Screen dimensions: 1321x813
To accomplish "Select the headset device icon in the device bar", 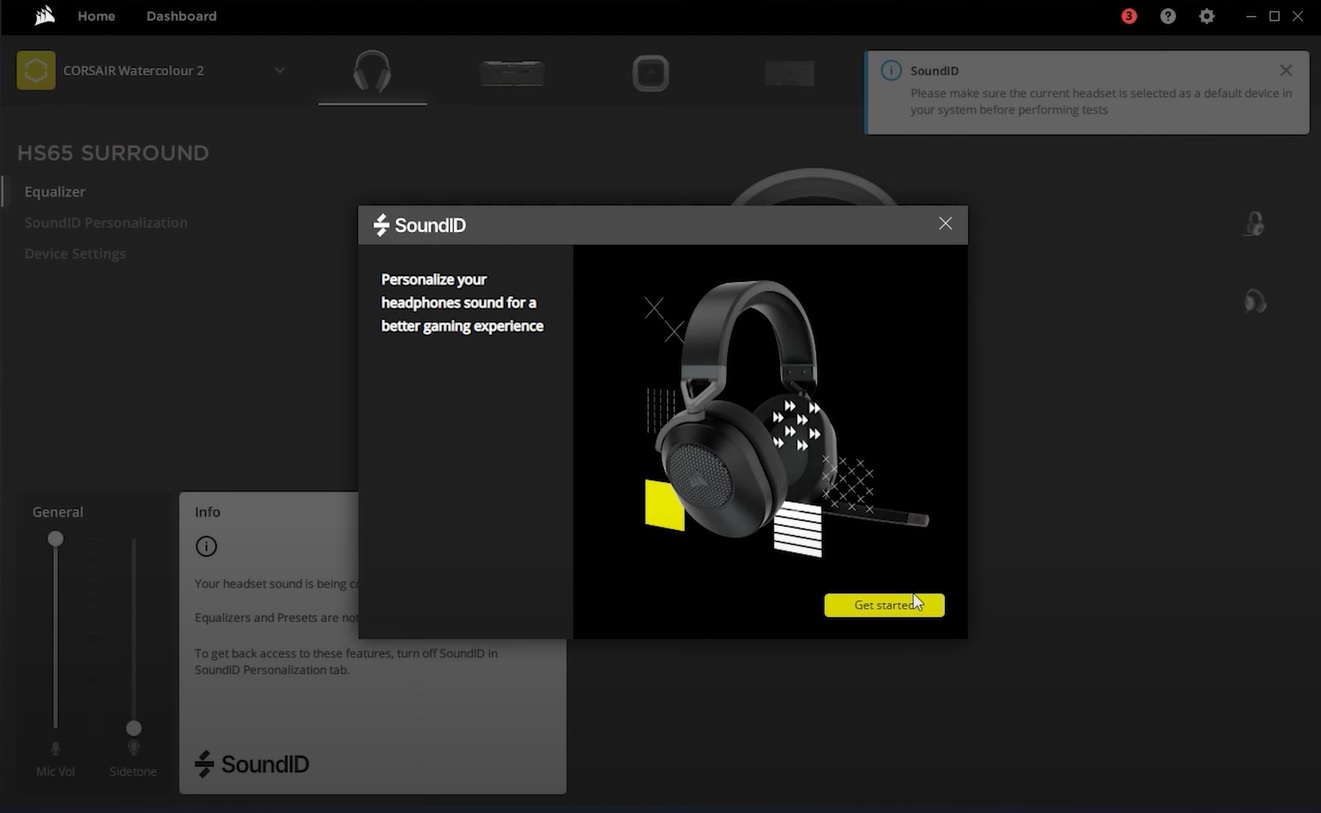I will [371, 72].
